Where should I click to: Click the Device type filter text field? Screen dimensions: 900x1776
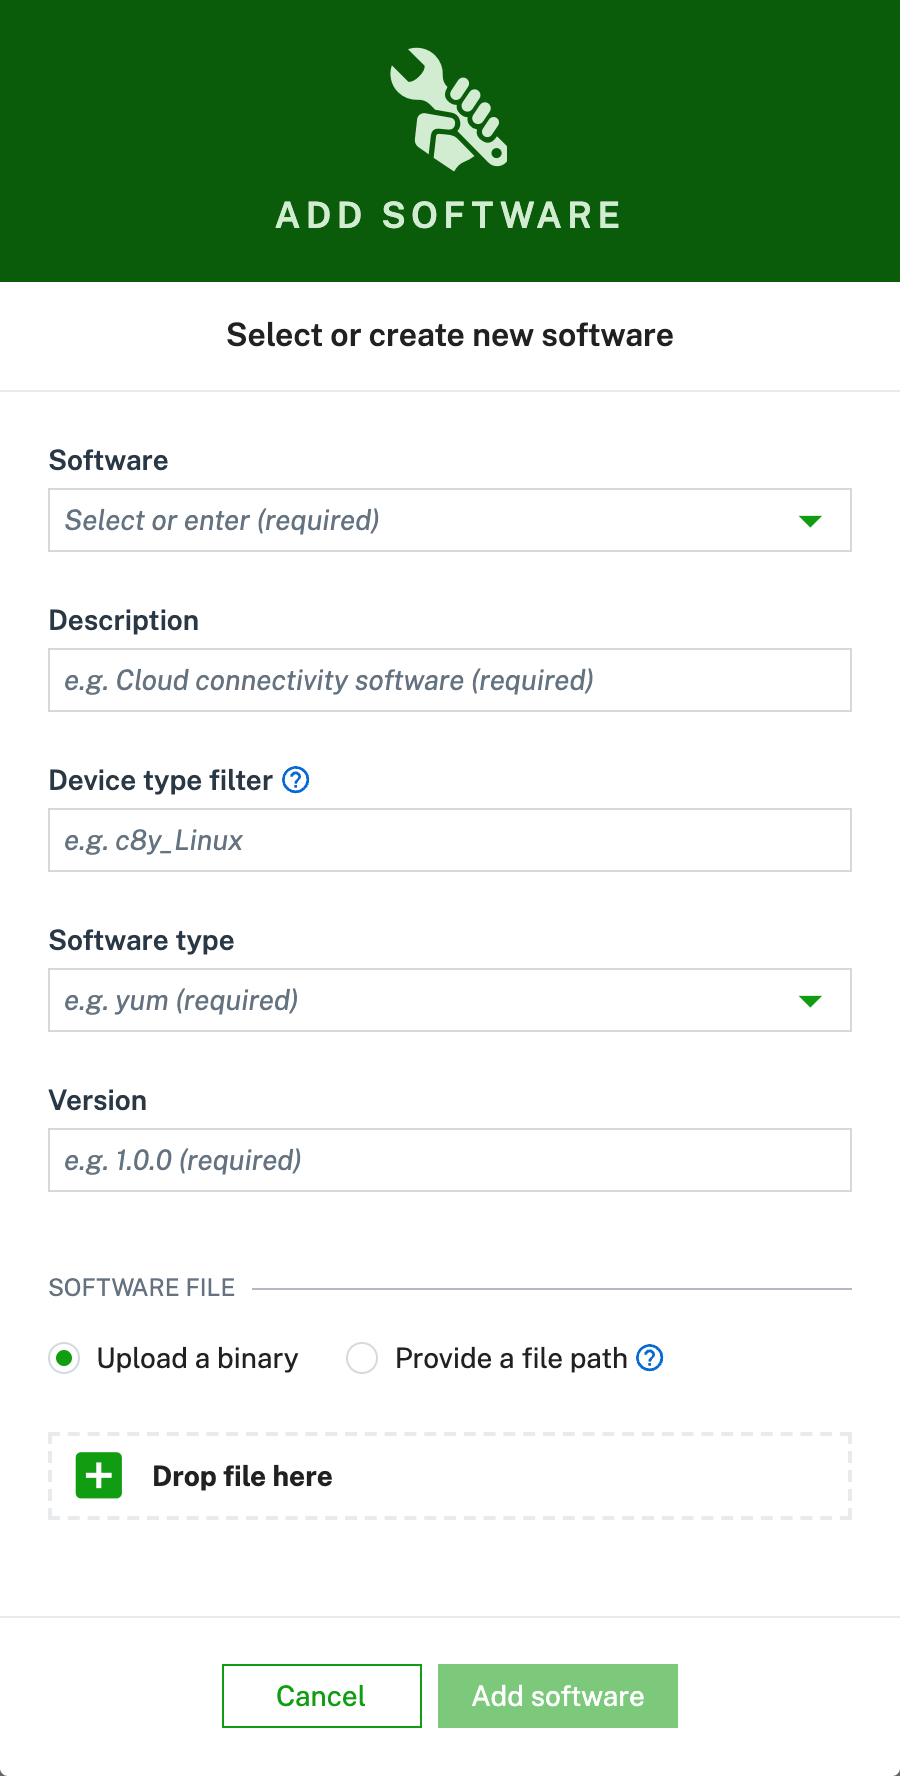click(450, 840)
